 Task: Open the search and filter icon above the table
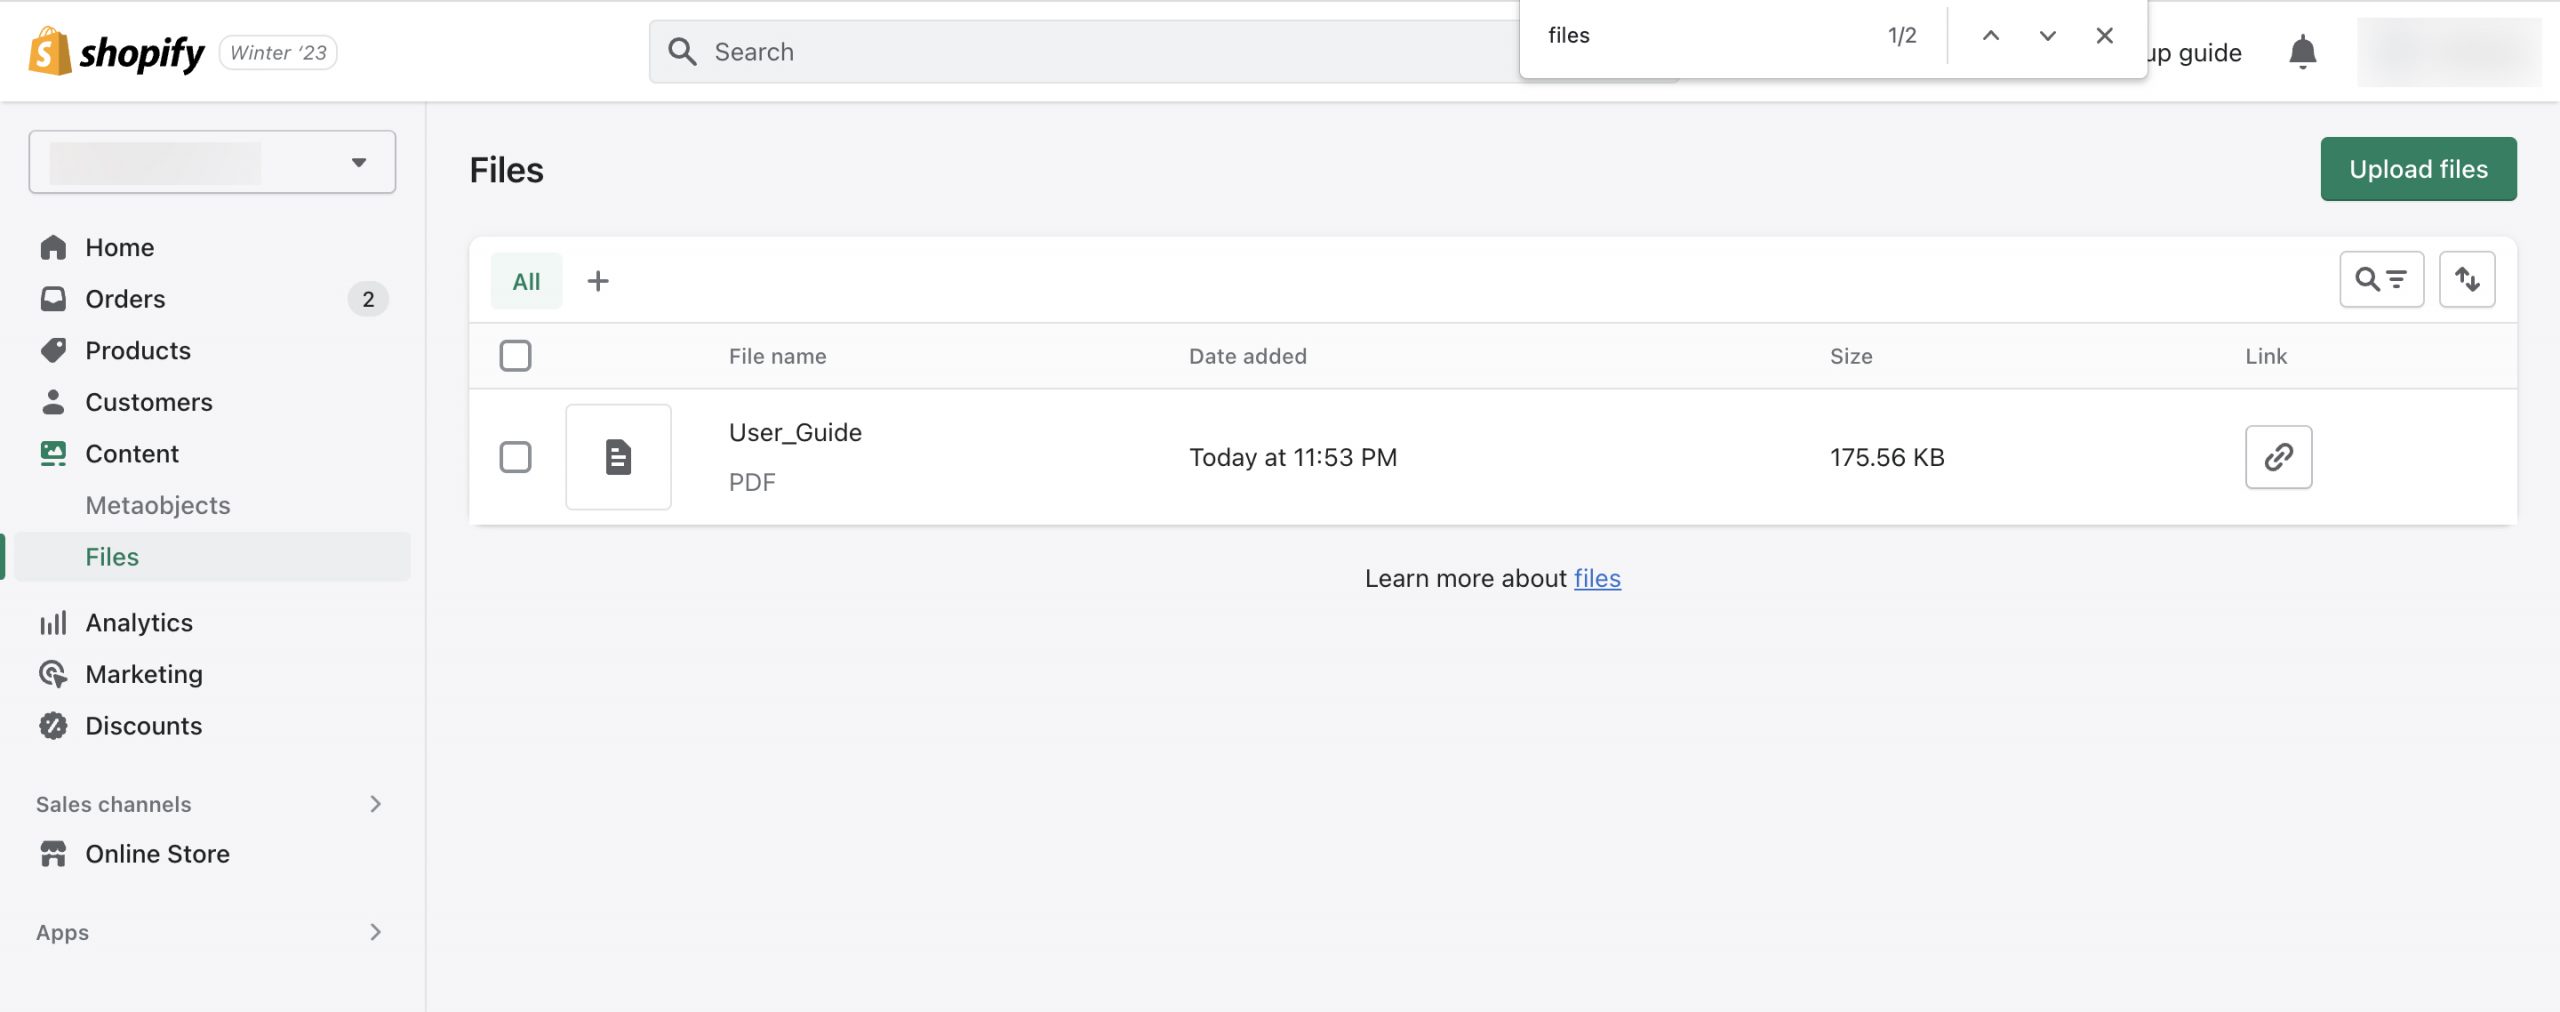(2381, 279)
